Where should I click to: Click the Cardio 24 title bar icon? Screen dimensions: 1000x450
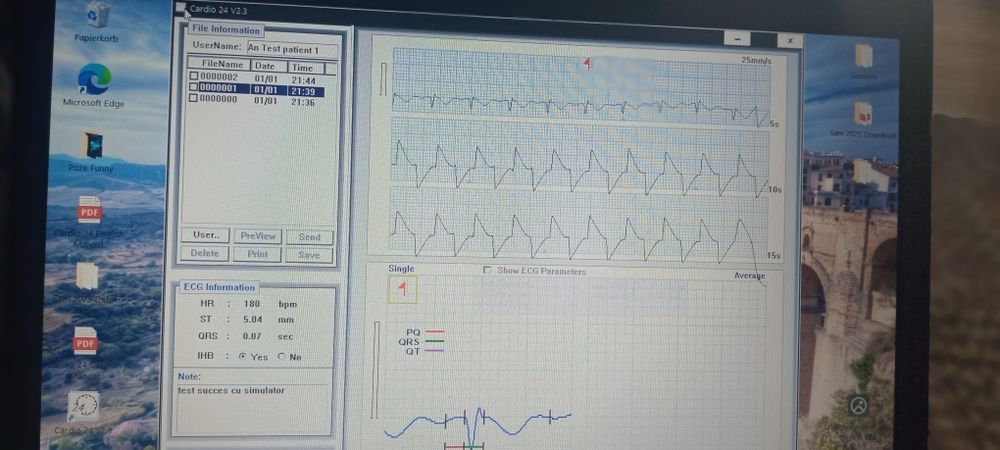[181, 8]
